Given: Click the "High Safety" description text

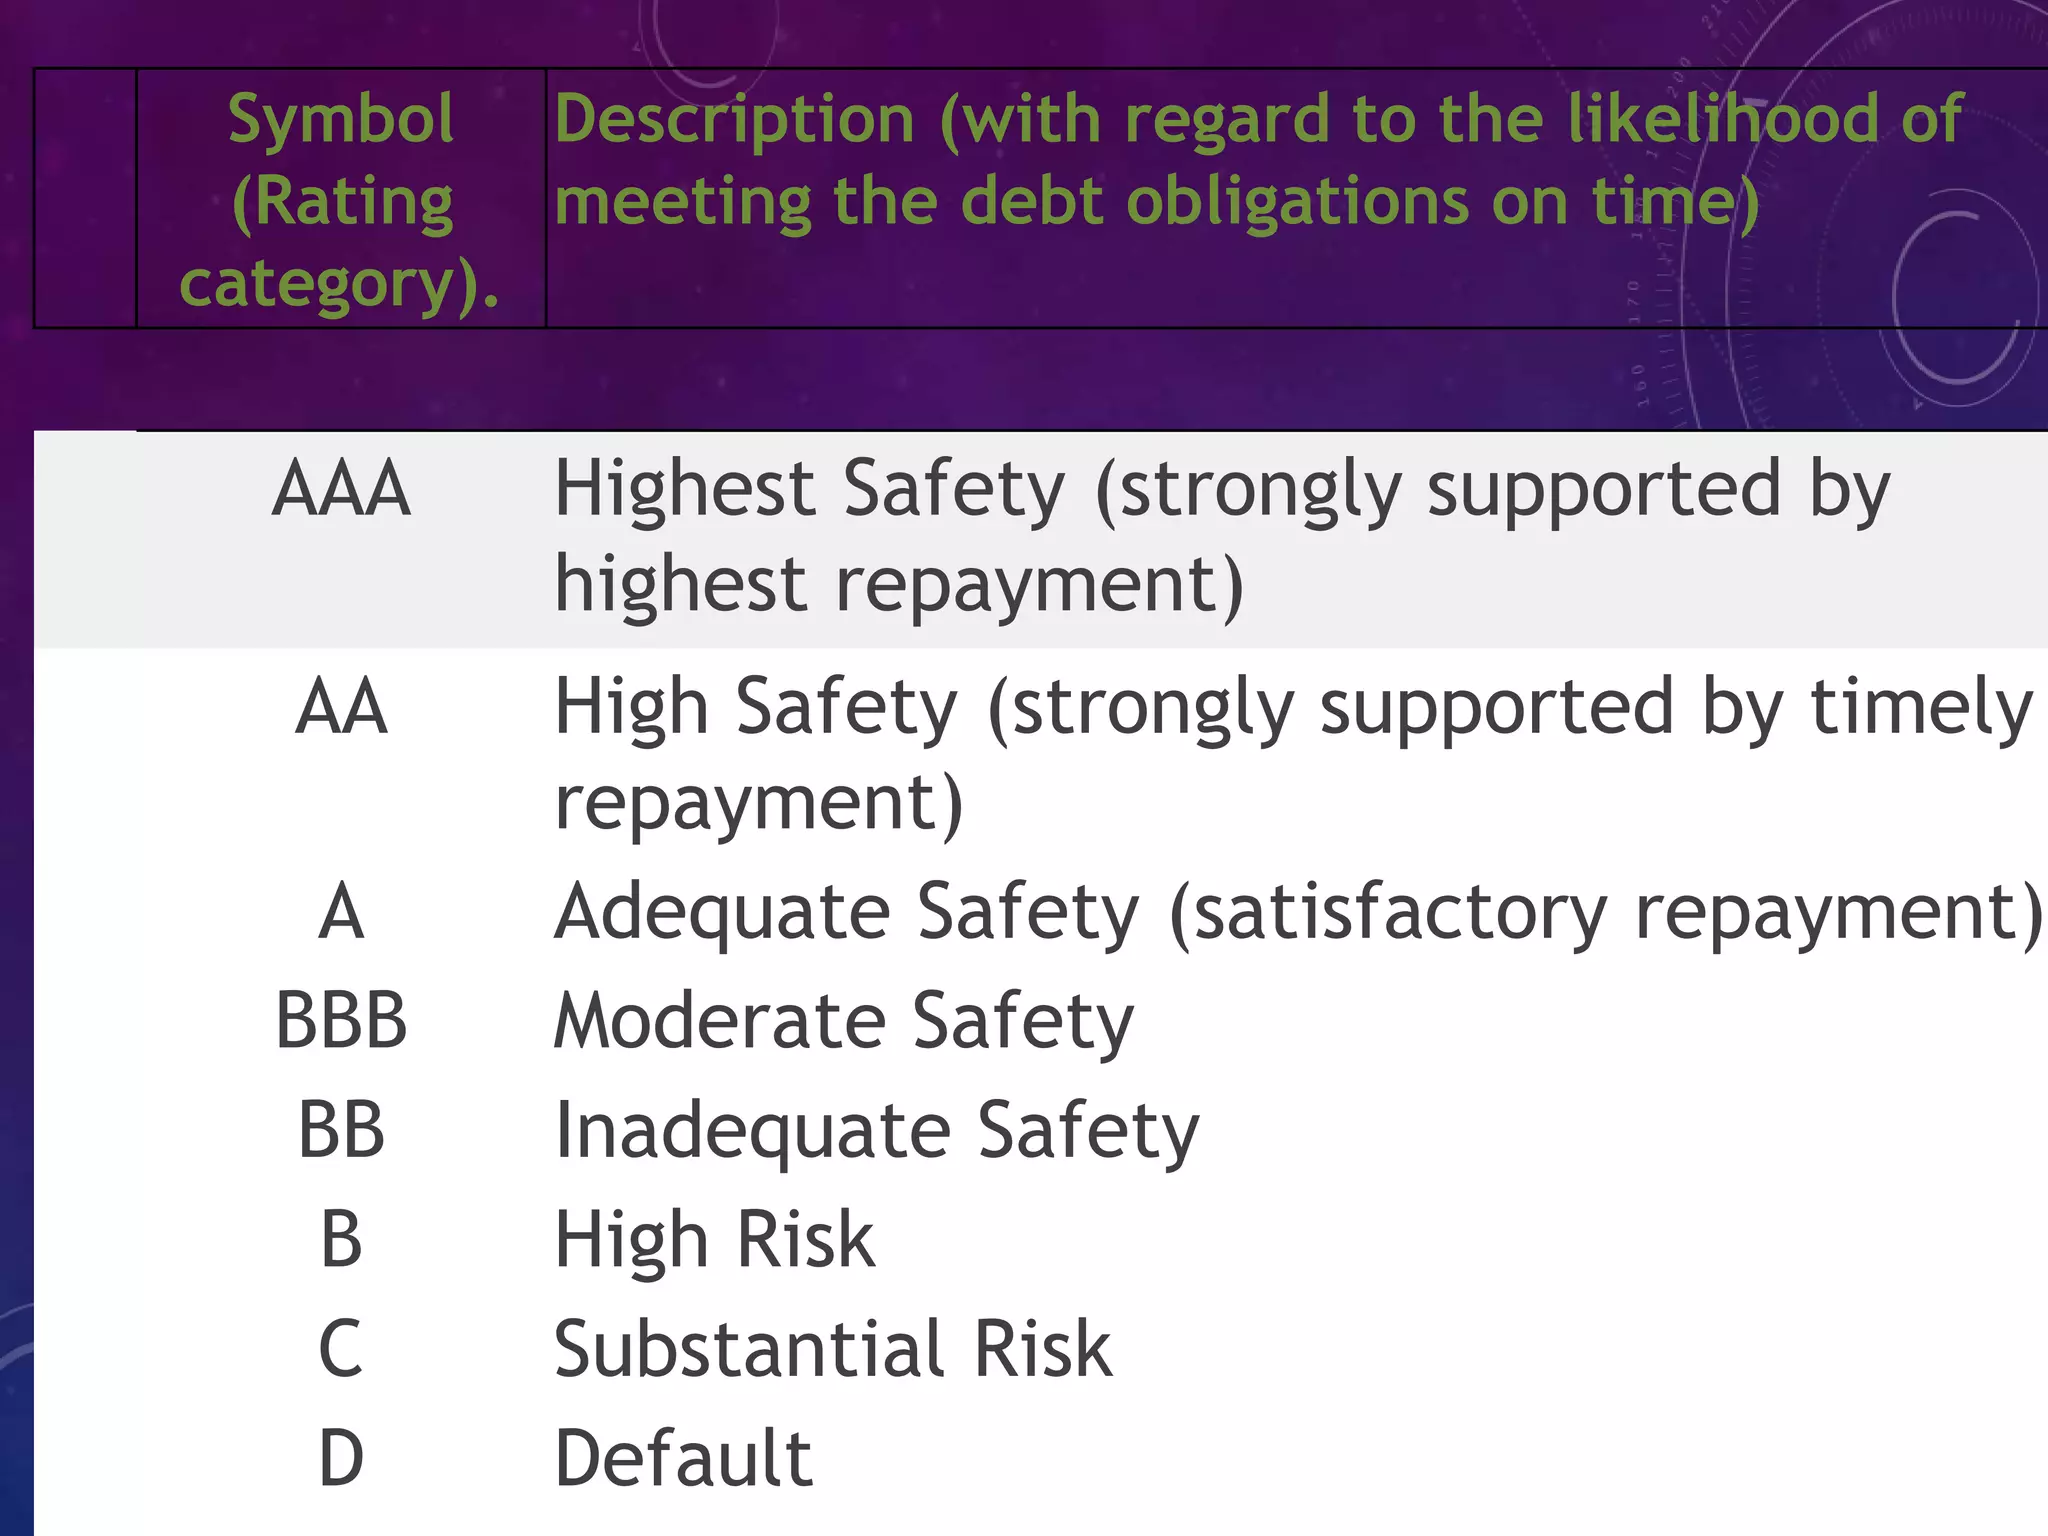Looking at the screenshot, I should (1290, 754).
